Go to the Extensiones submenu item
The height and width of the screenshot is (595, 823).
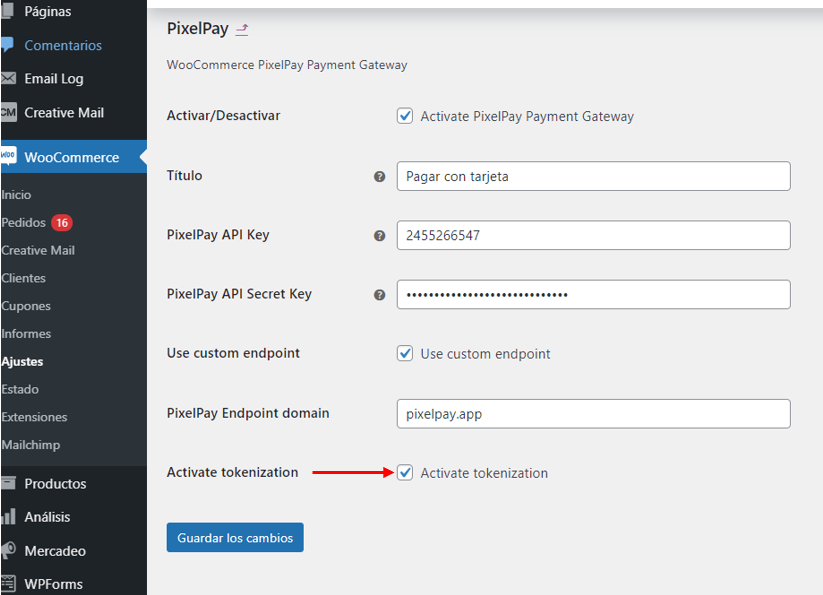pos(35,417)
